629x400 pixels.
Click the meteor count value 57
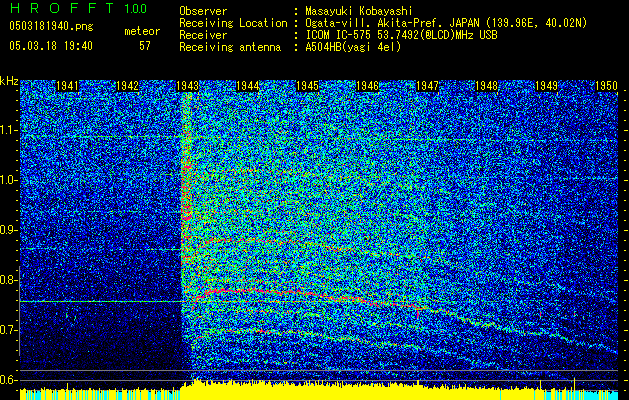[x=145, y=46]
